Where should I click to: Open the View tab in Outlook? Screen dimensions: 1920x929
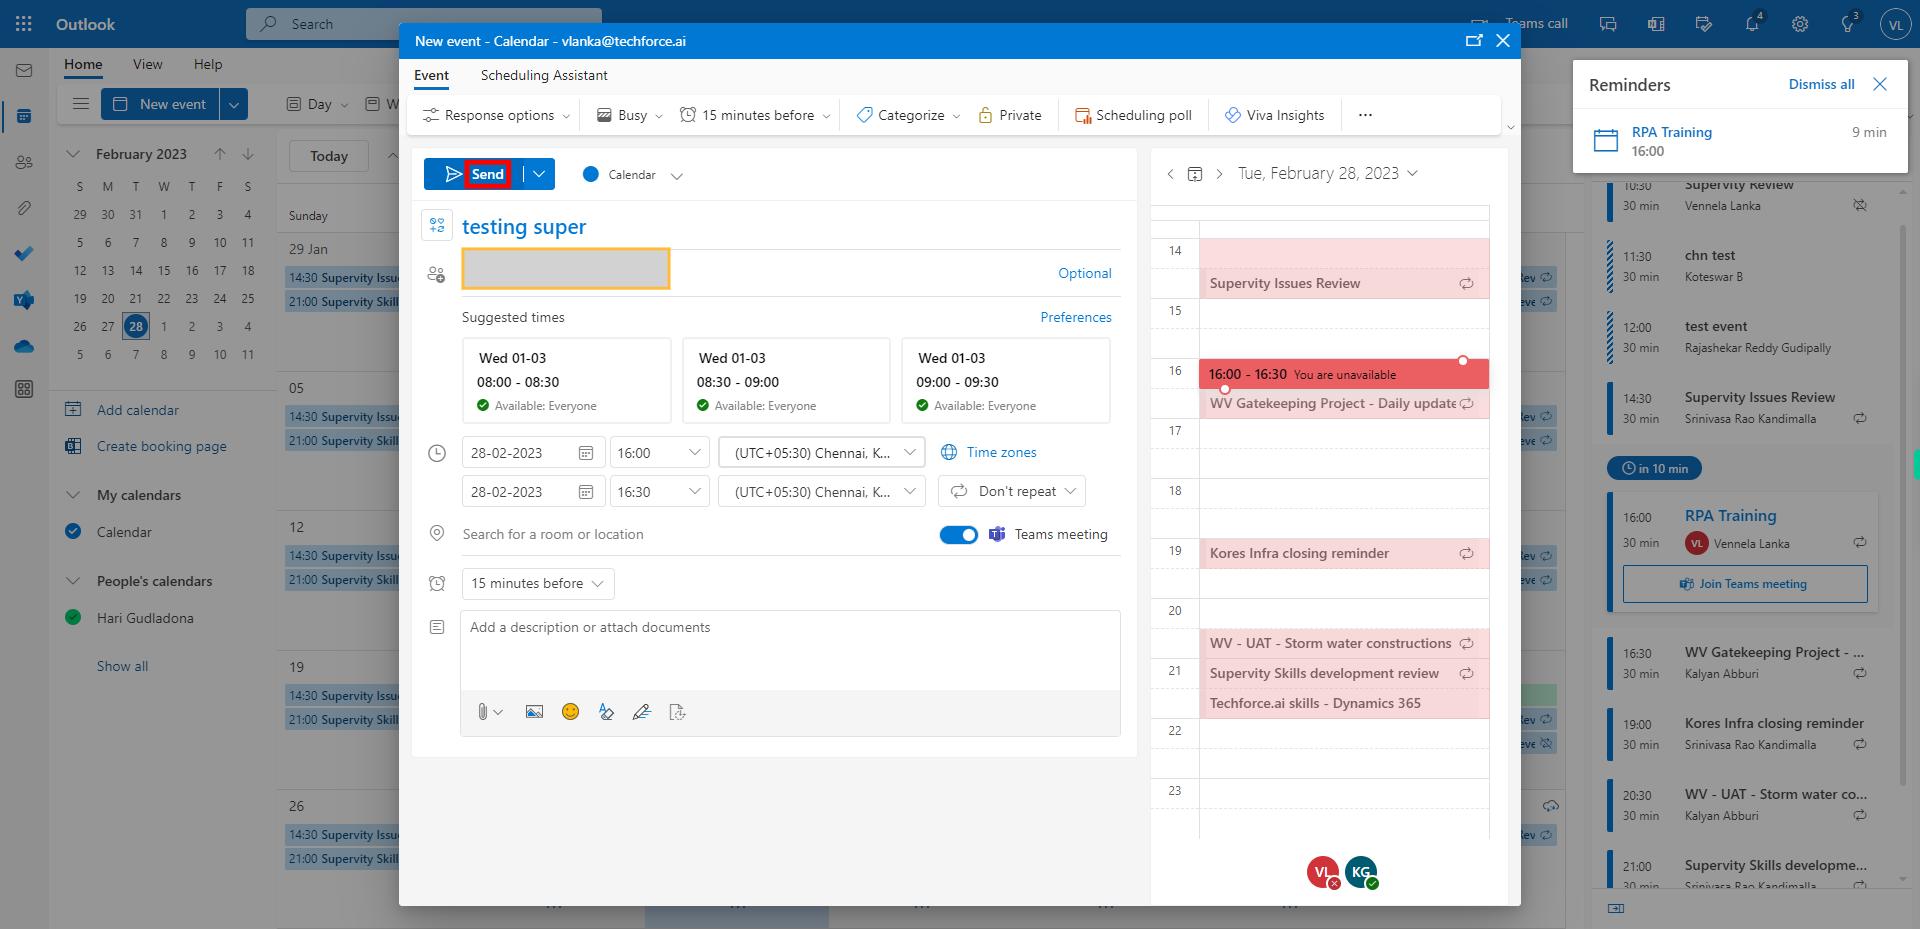click(x=147, y=64)
